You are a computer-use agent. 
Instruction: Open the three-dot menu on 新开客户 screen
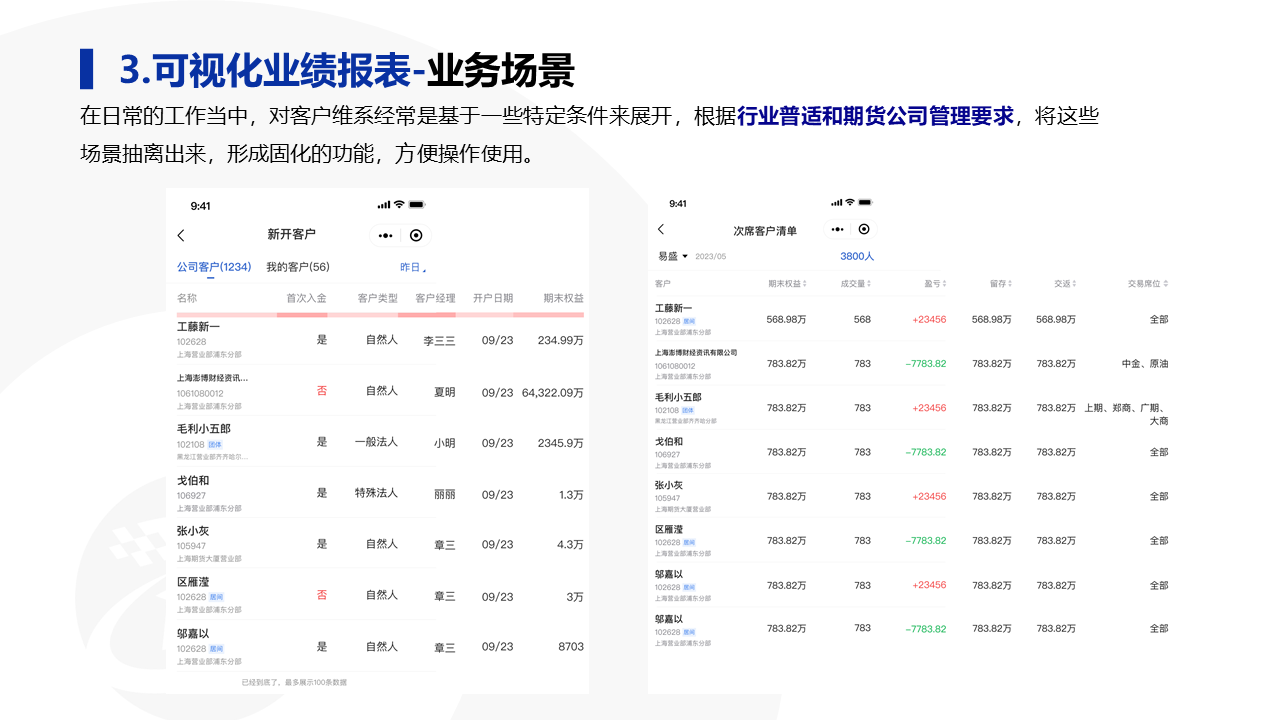coord(386,235)
